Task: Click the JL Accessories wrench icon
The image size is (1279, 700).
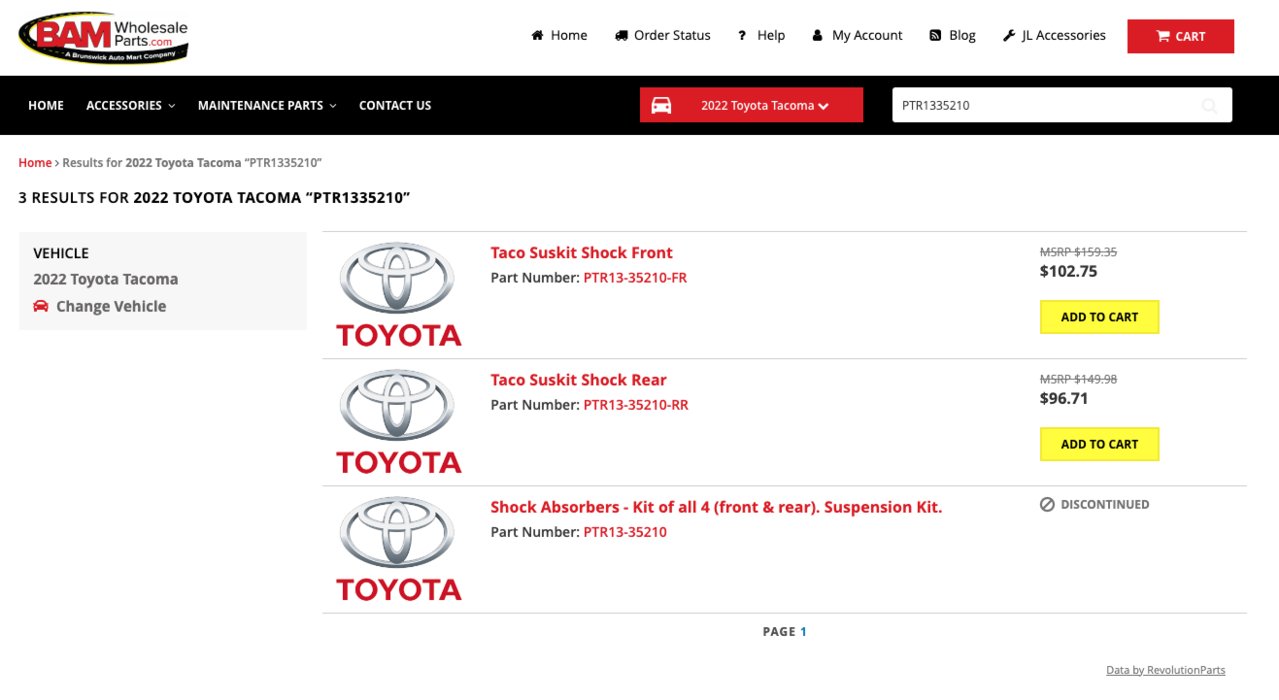Action: (x=1009, y=35)
